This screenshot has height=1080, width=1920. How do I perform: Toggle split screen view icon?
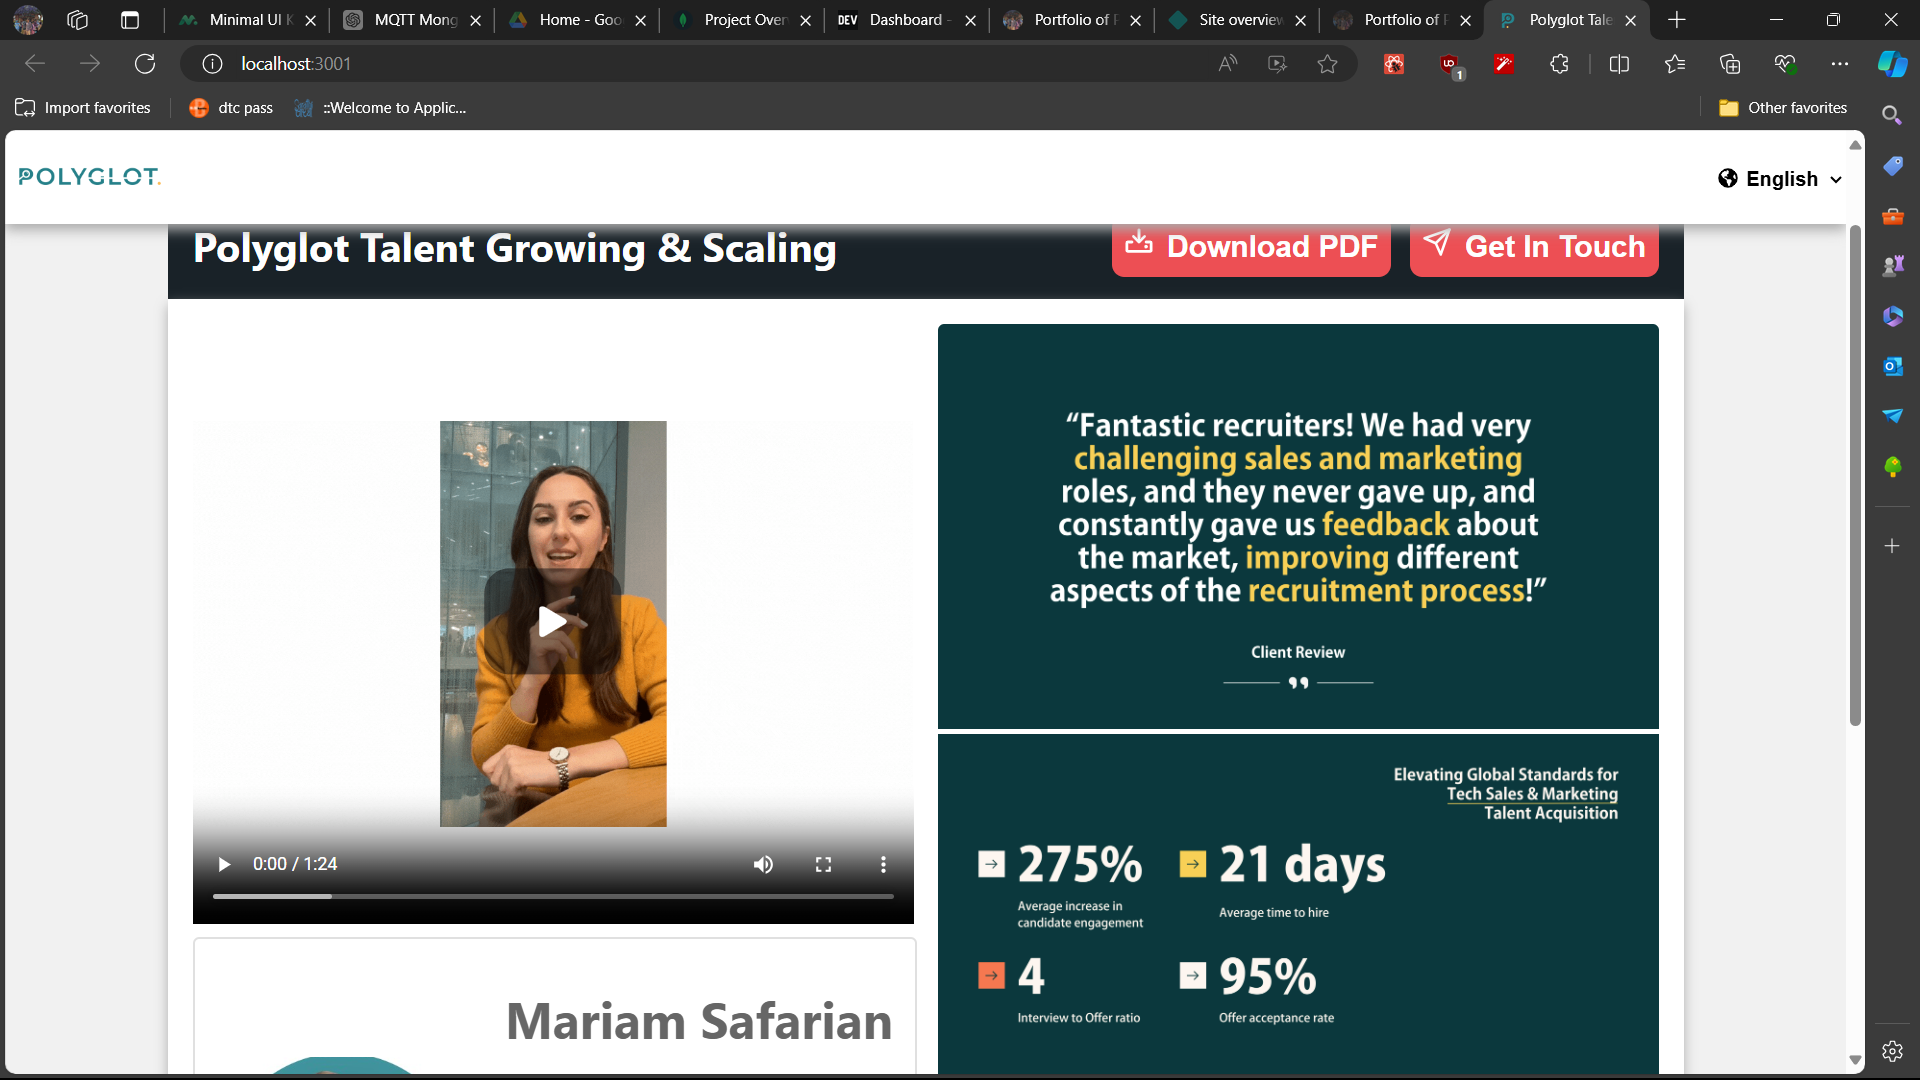[x=1619, y=64]
